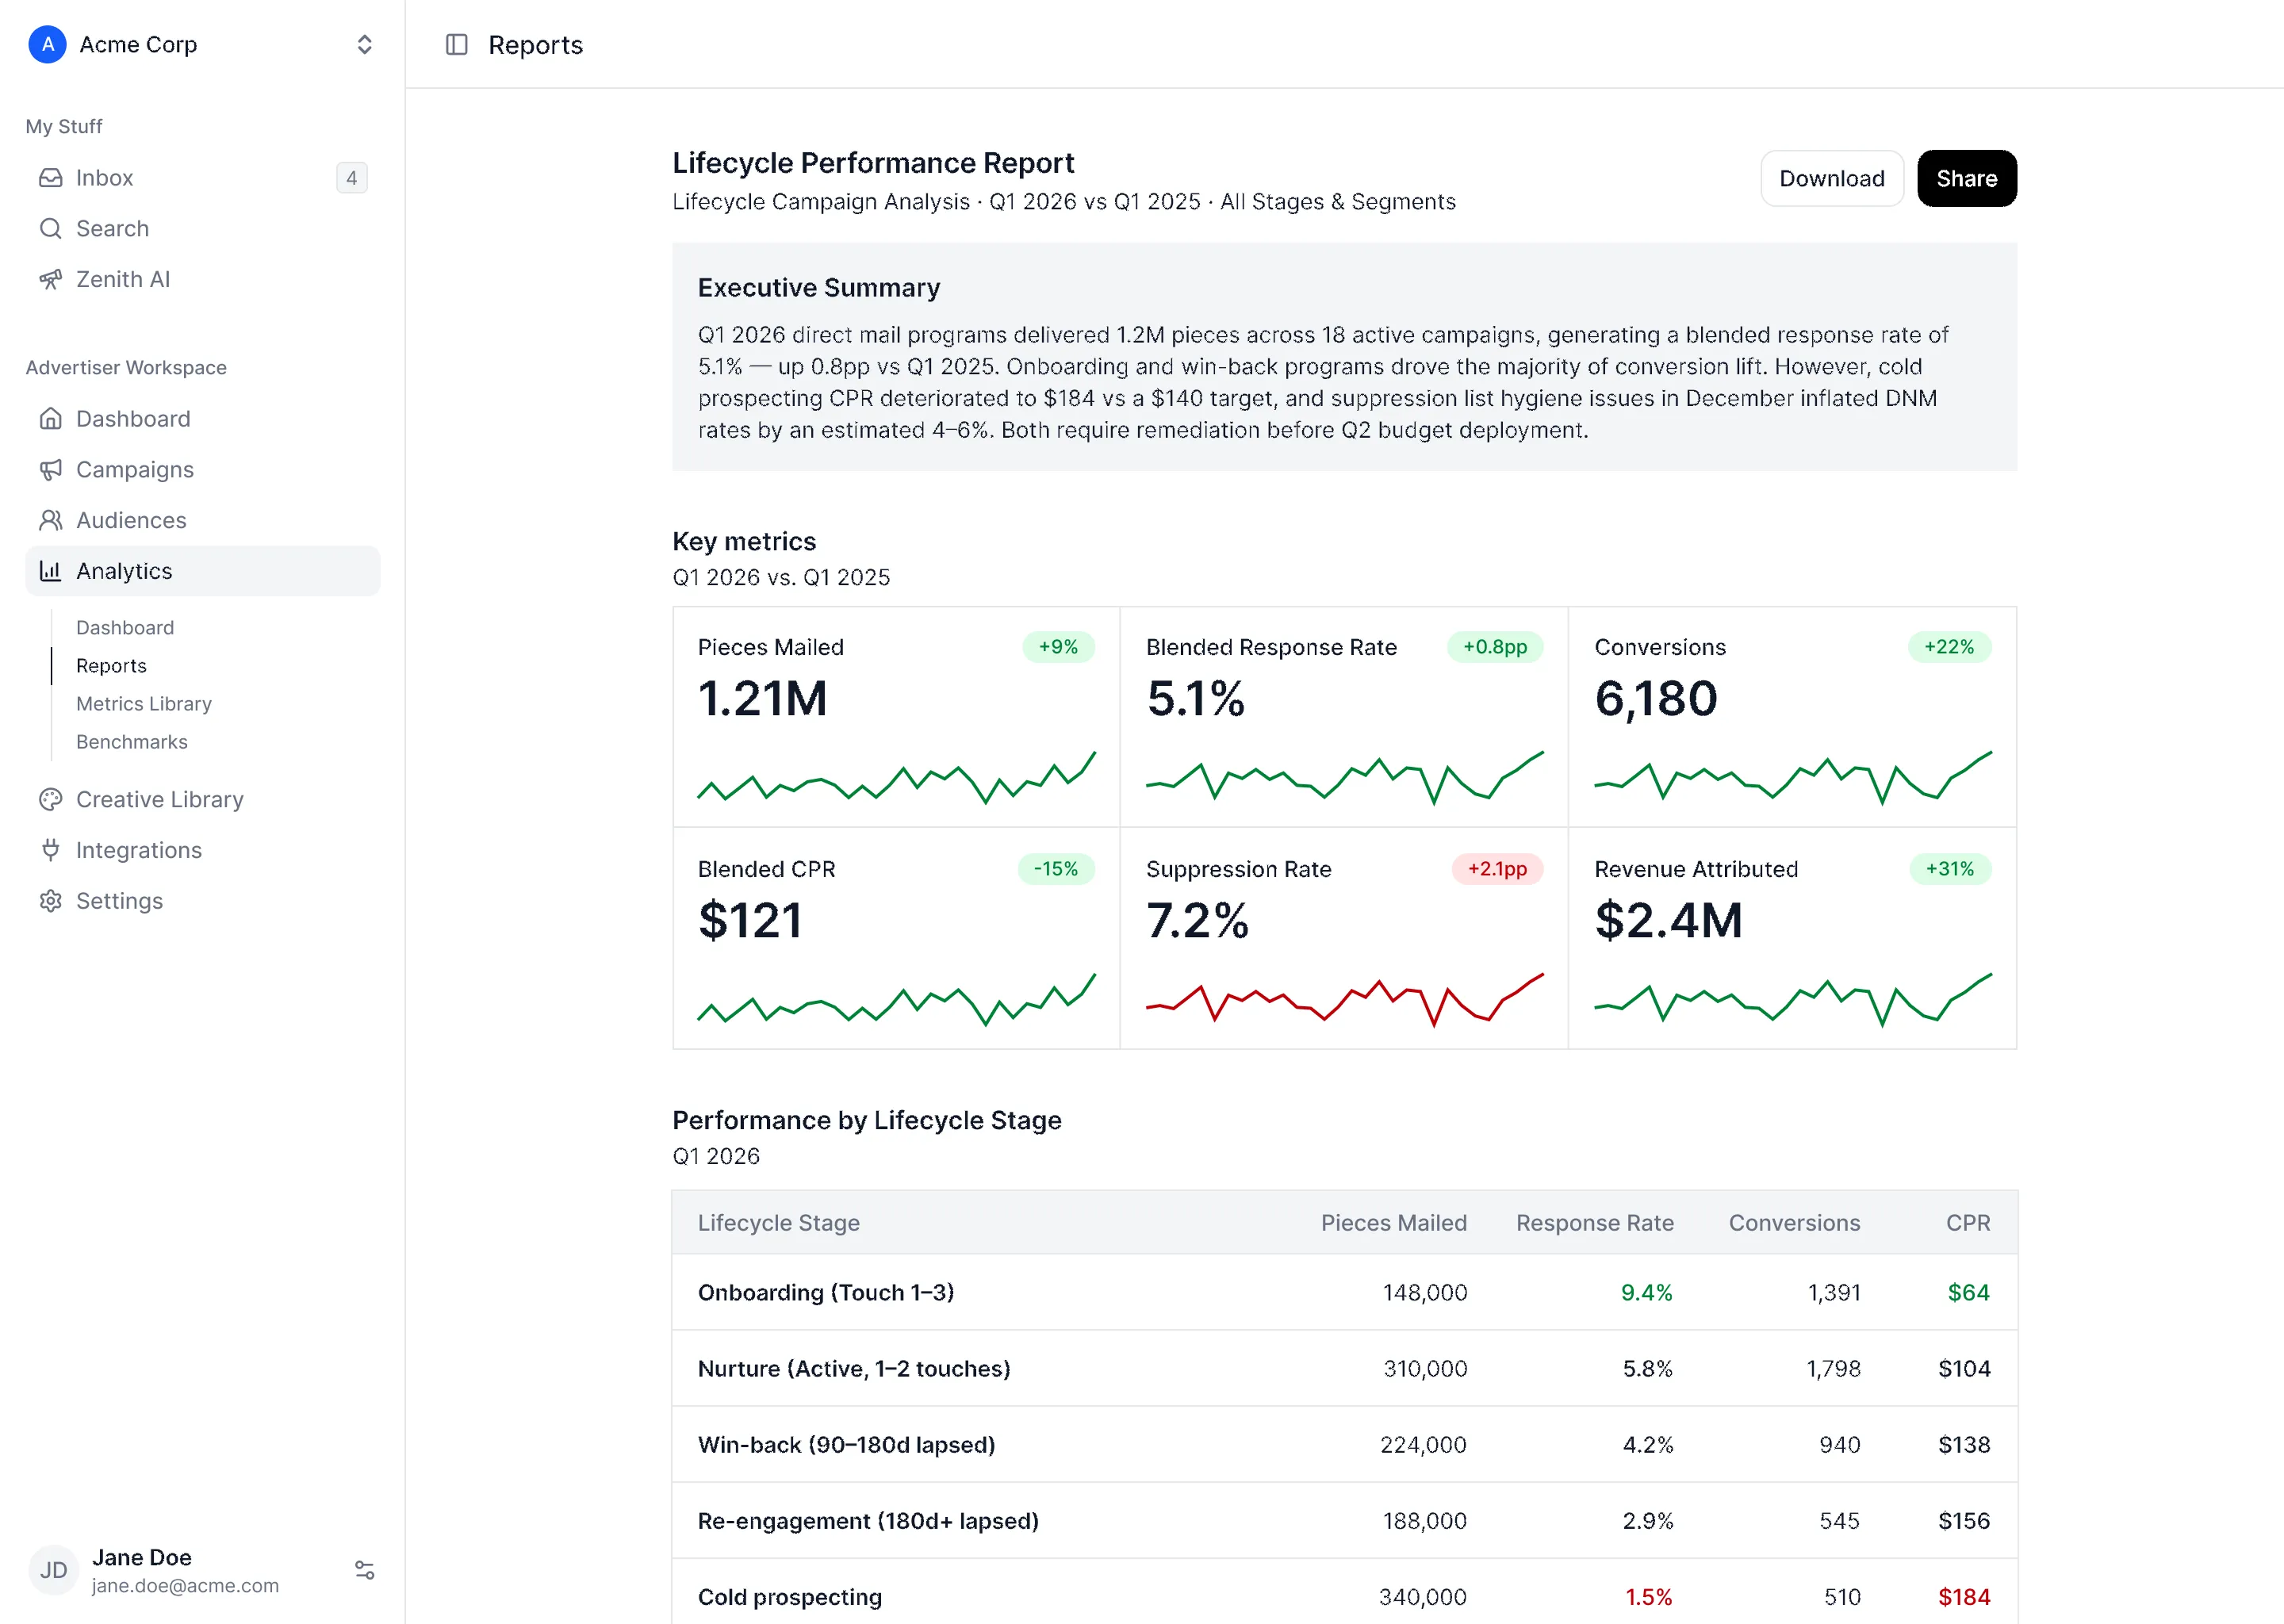
Task: Go to Audiences in sidebar
Action: coord(203,520)
